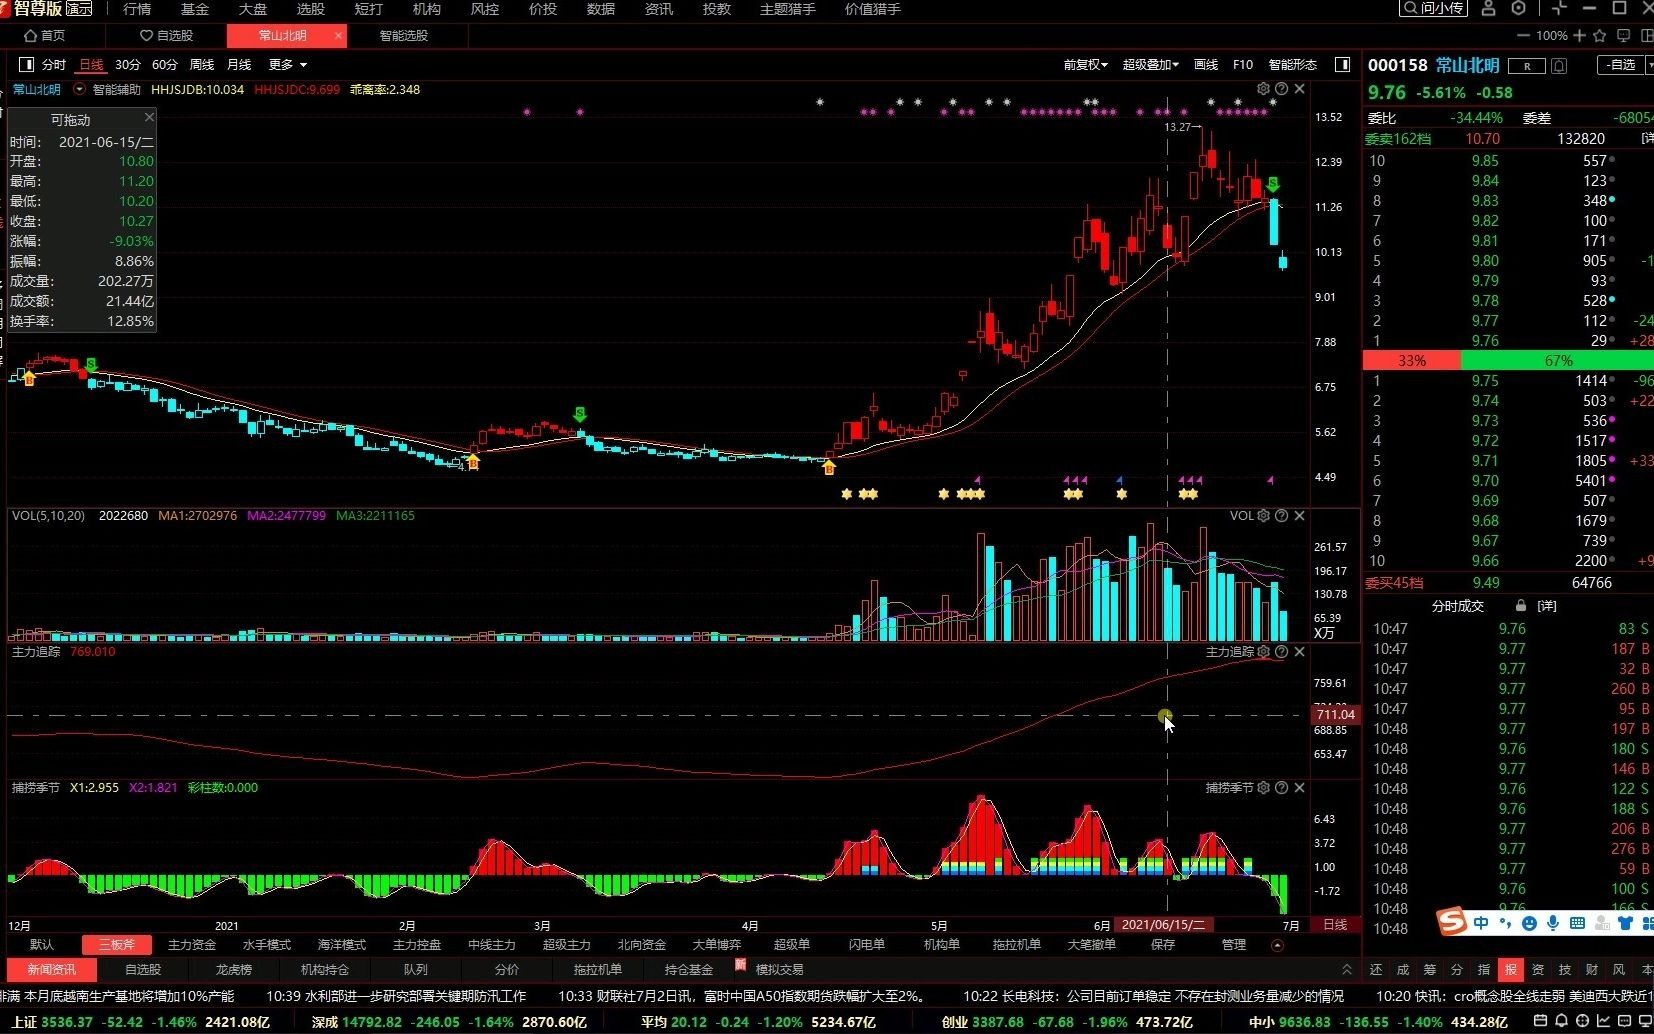Toggle the left sidebar panel icon beside 分时
This screenshot has width=1654, height=1034.
[x=26, y=64]
